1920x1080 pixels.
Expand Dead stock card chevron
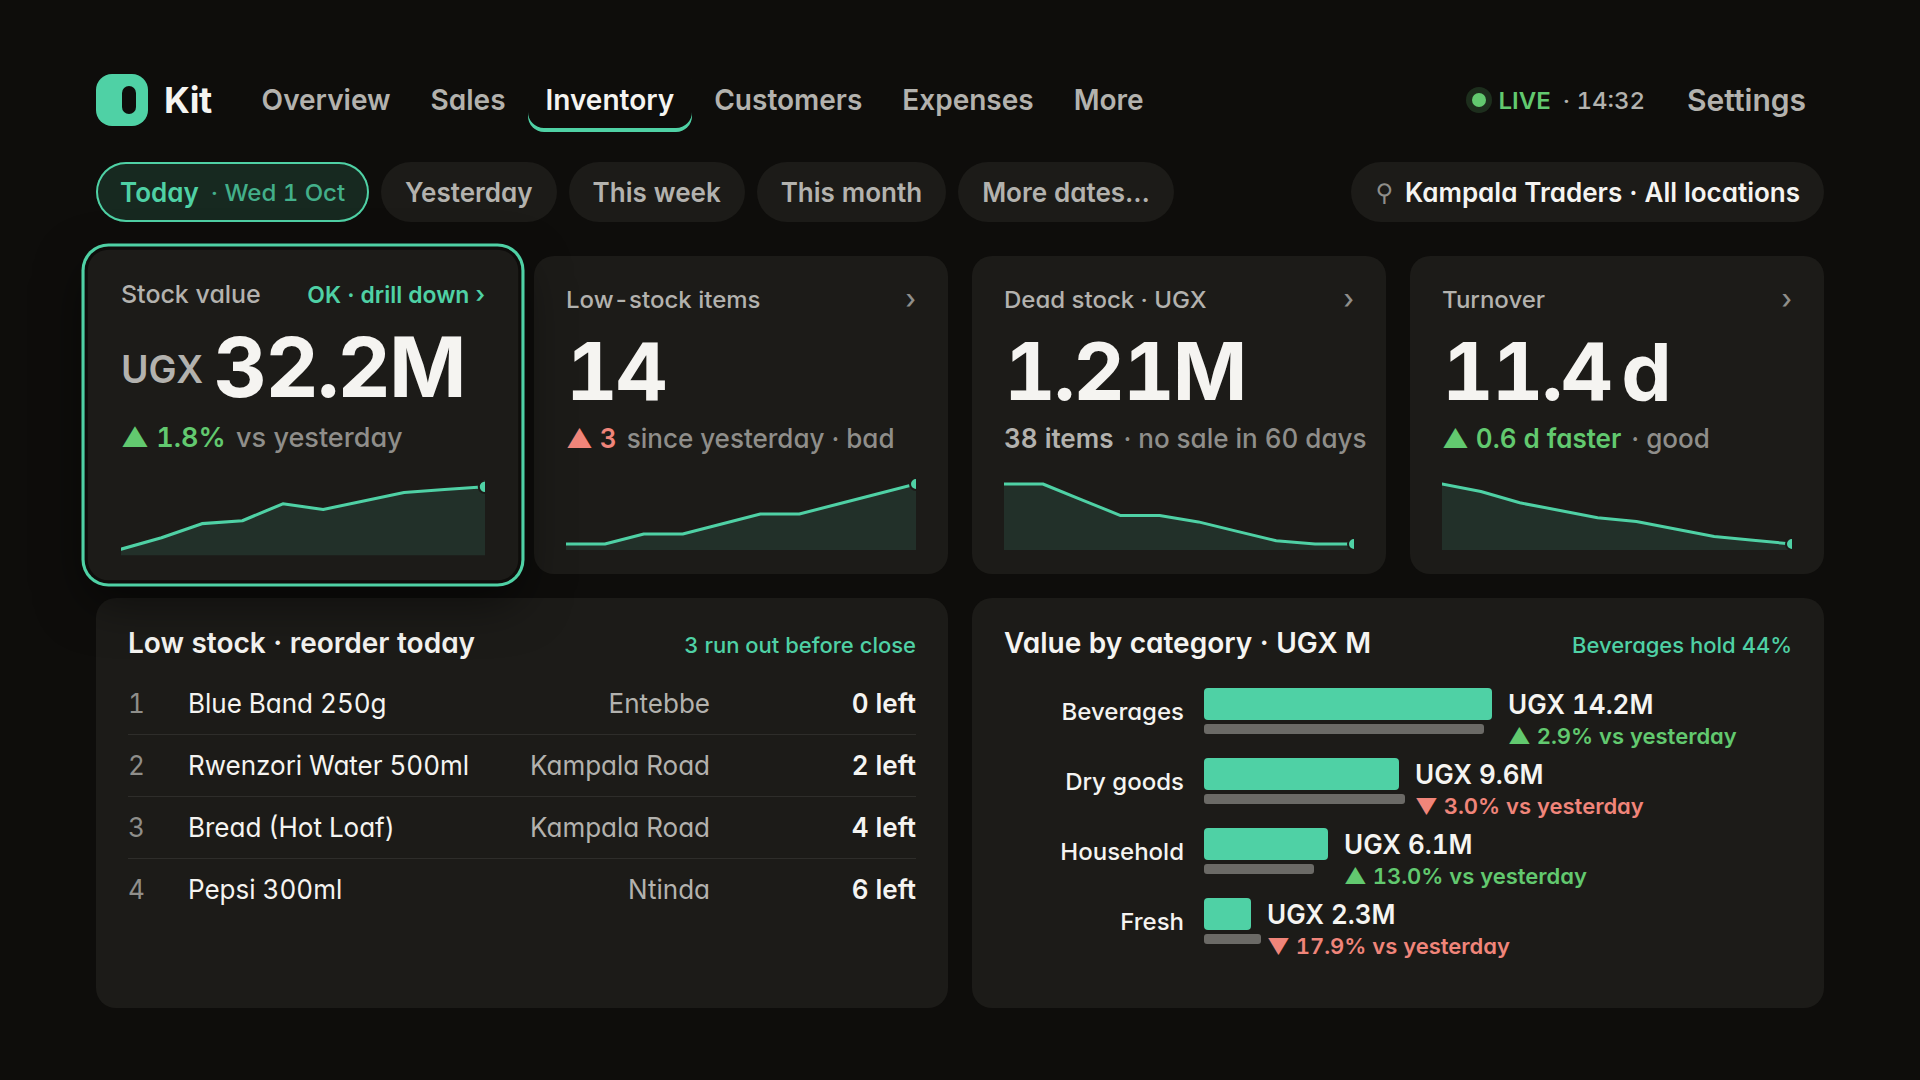pos(1348,300)
